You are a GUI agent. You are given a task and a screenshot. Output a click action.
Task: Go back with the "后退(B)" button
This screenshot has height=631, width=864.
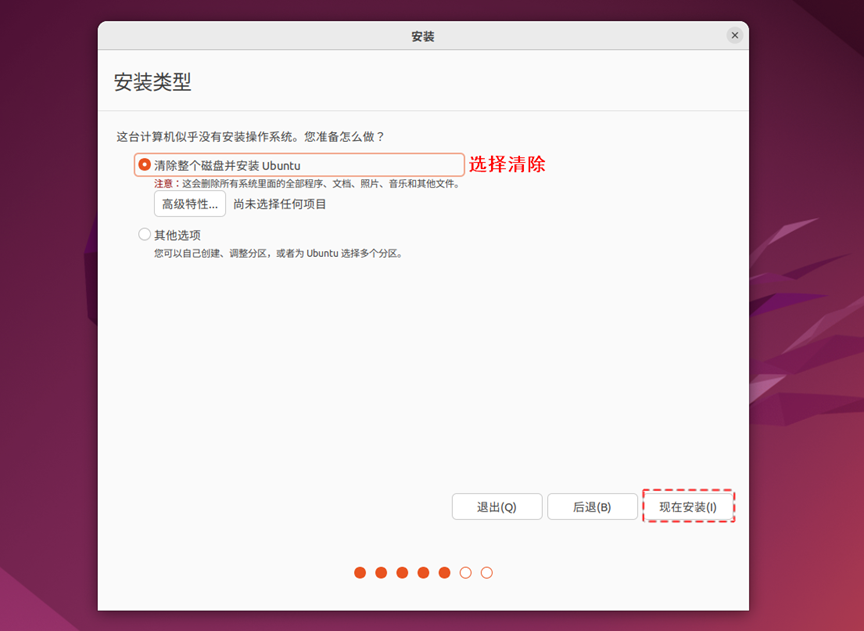click(x=592, y=506)
